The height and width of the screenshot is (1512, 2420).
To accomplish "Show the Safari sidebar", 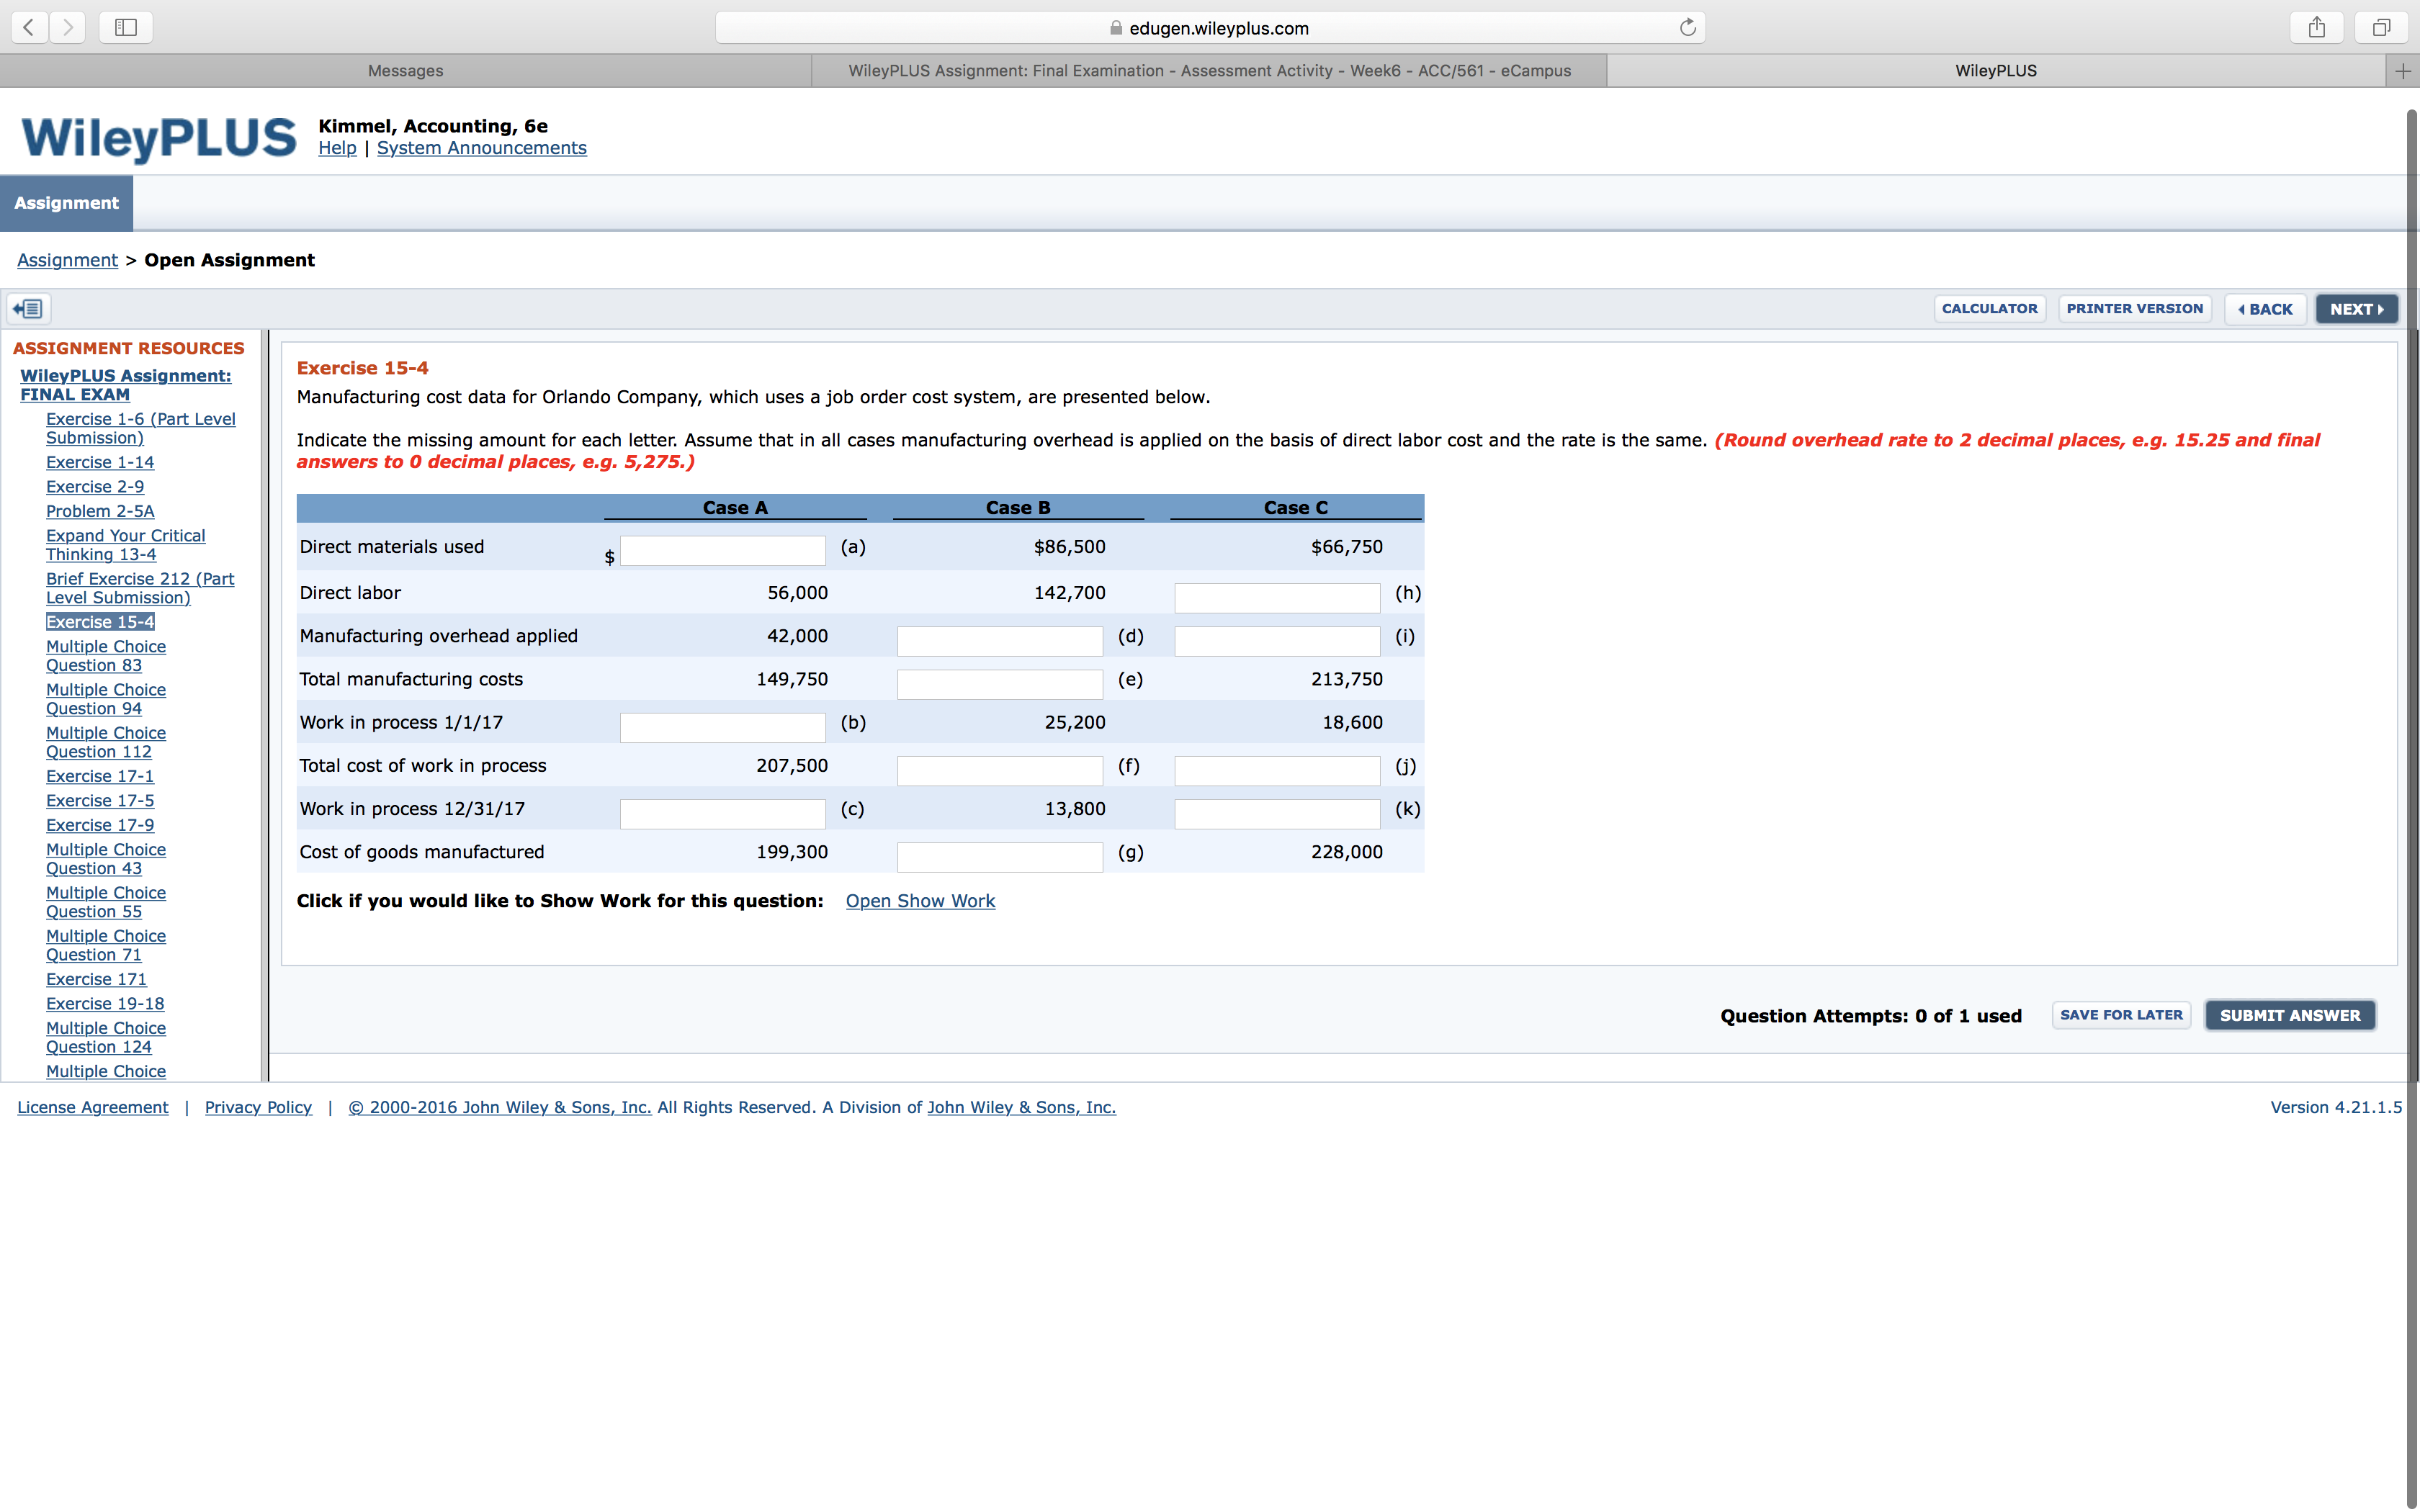I will pyautogui.click(x=126, y=27).
